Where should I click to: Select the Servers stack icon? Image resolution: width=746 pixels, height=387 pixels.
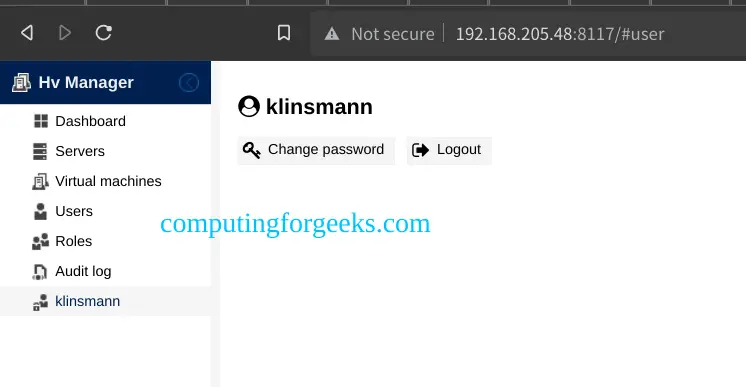[40, 151]
